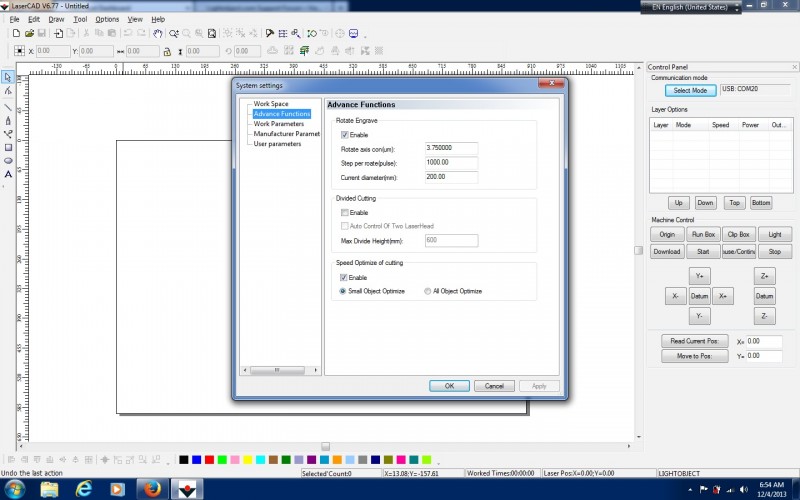800x500 pixels.
Task: Select the Line drawing tool
Action: pos(8,105)
